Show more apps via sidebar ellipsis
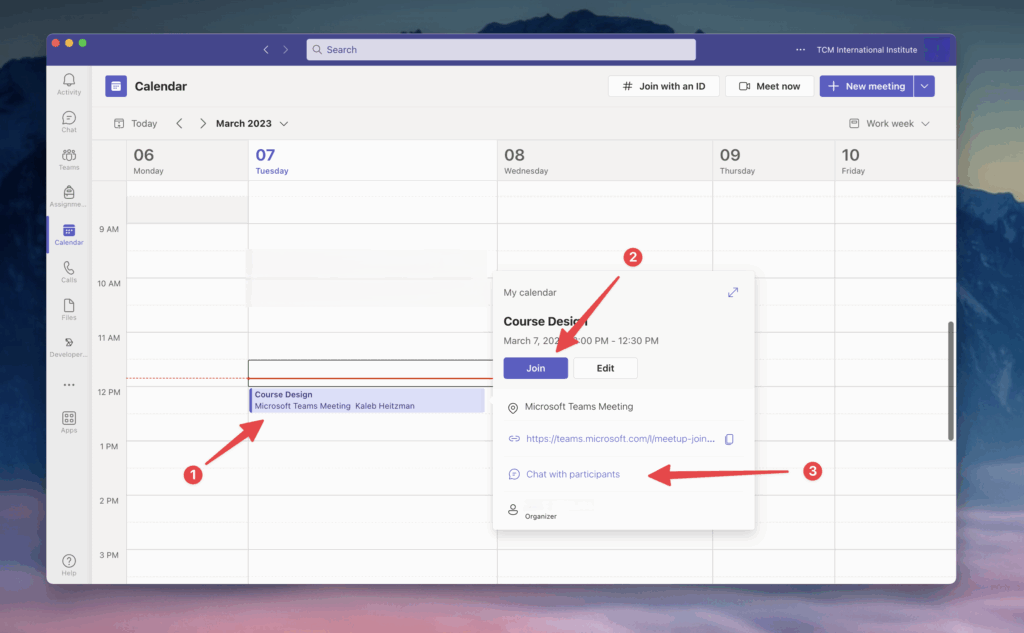Image resolution: width=1024 pixels, height=633 pixels. [x=69, y=385]
